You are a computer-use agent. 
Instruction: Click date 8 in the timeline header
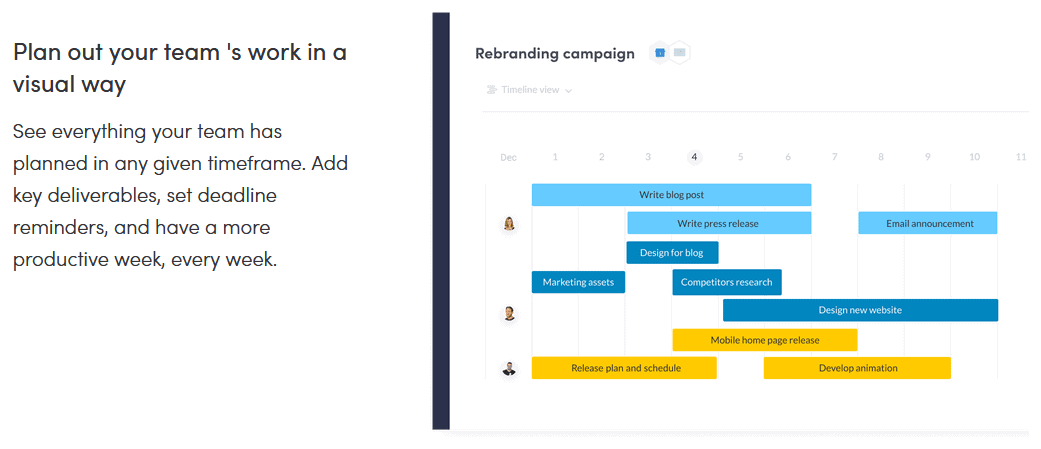881,157
